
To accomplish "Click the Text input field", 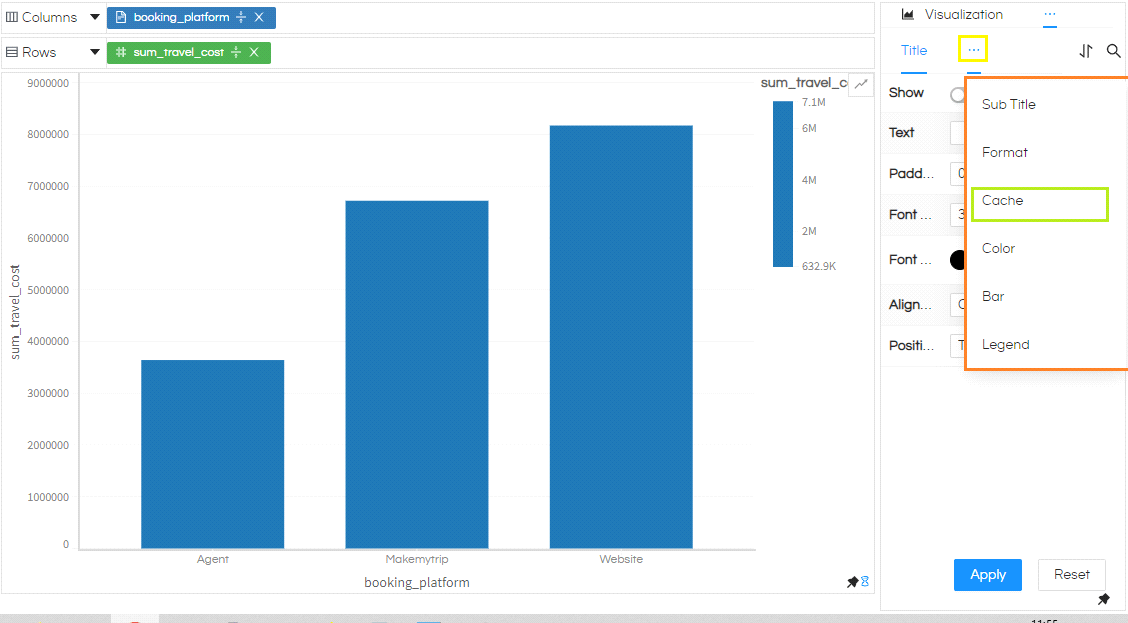I will click(x=958, y=132).
